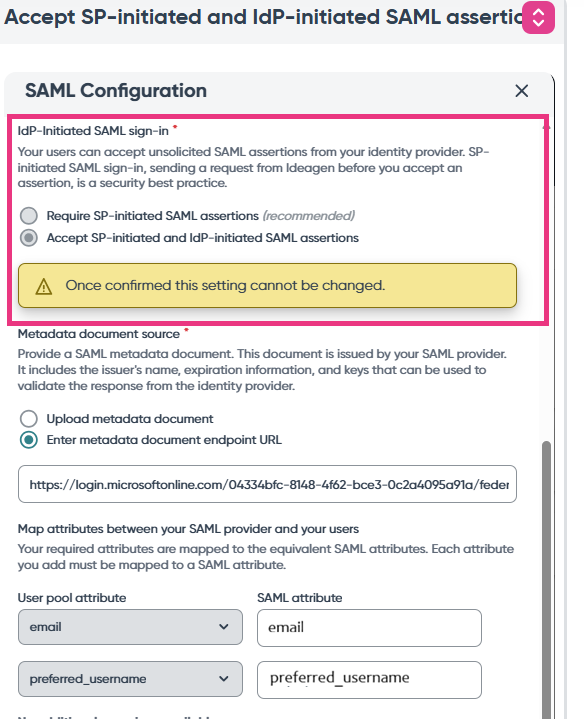Click the panel's vertical scrollbar
This screenshot has height=719, width=584.
click(x=546, y=580)
